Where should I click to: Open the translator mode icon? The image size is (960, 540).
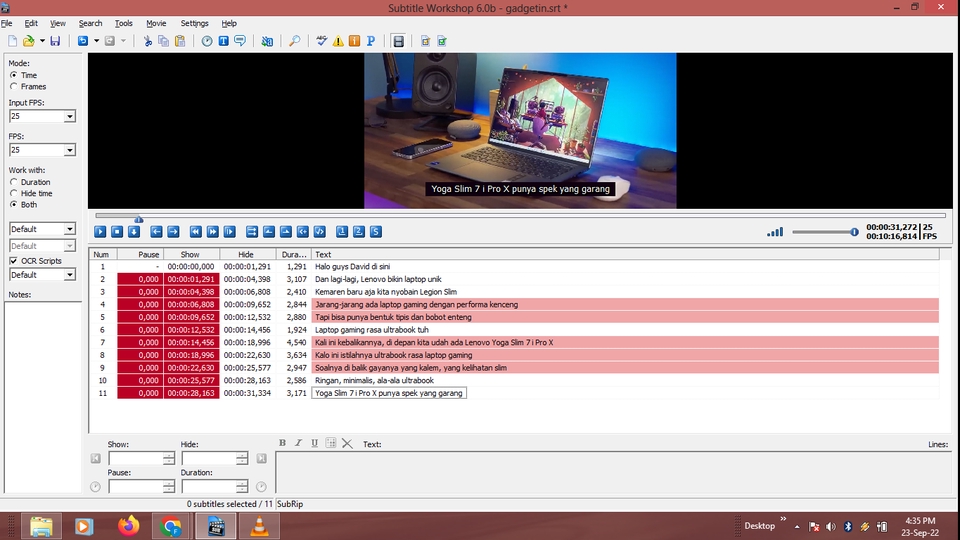(267, 41)
